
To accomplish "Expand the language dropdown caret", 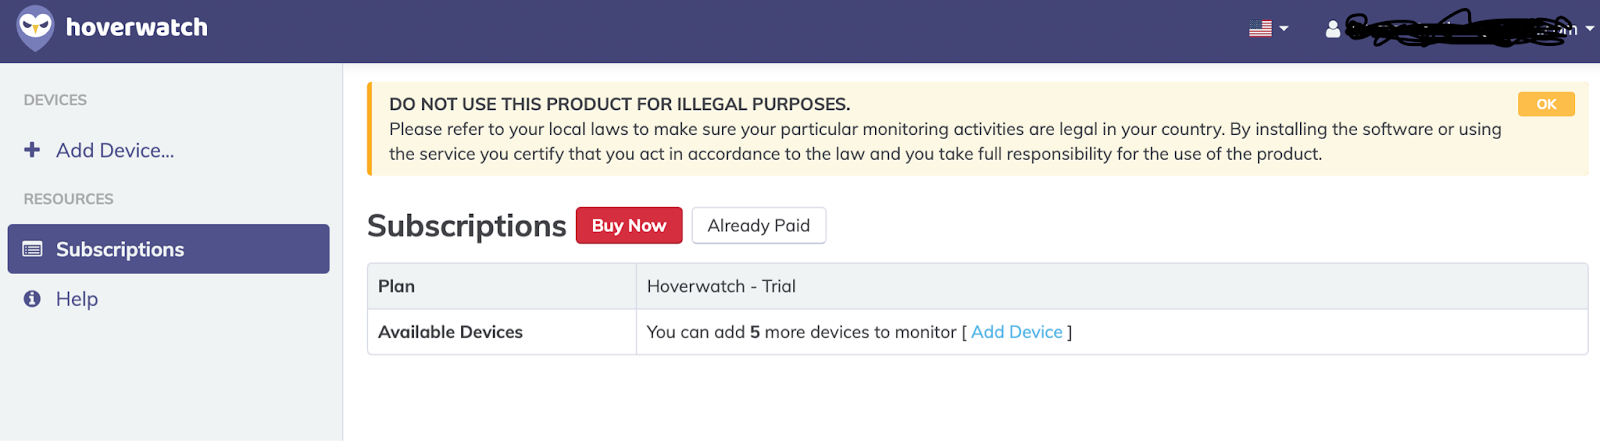I will coord(1284,29).
